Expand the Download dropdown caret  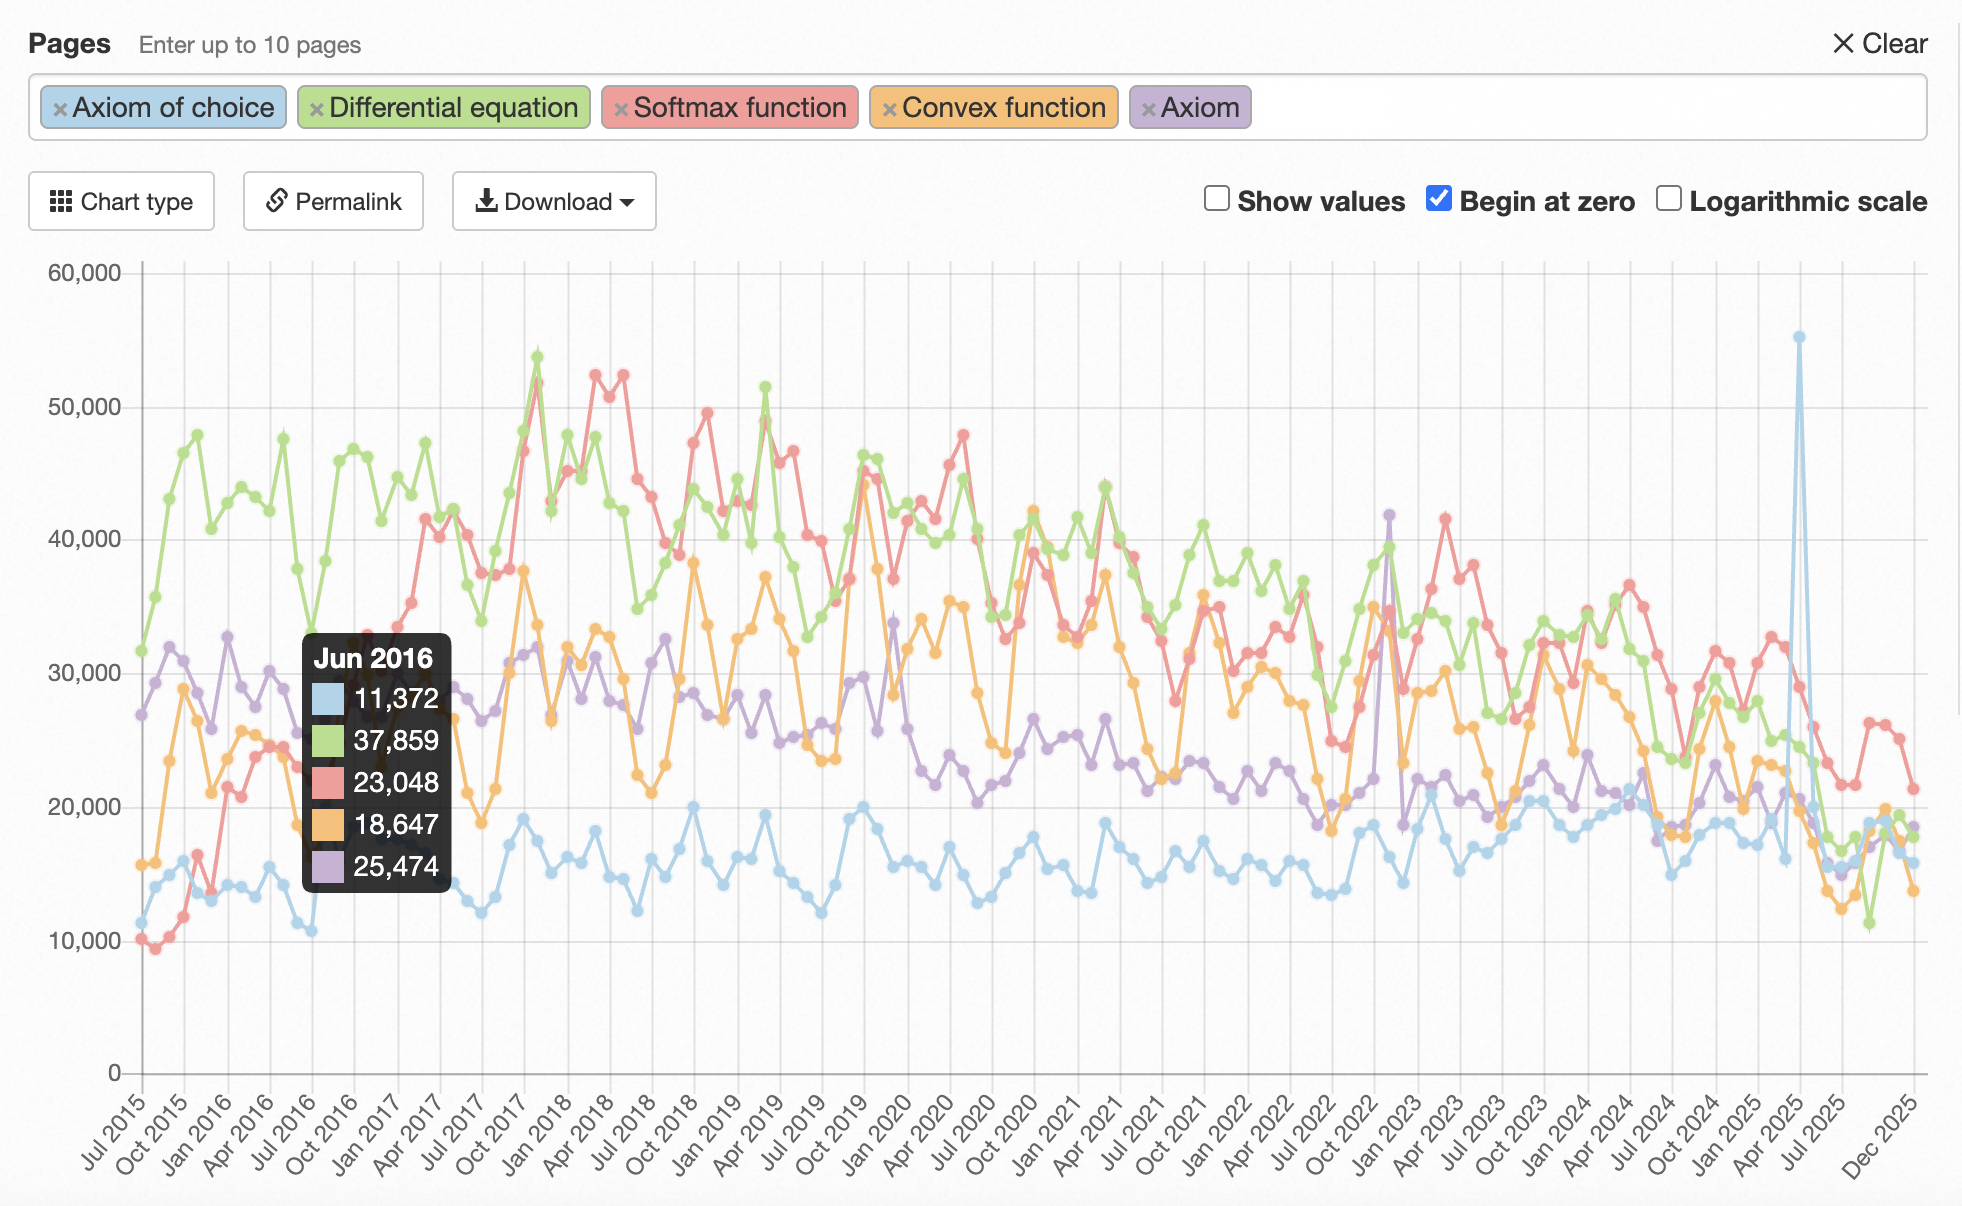click(x=627, y=202)
